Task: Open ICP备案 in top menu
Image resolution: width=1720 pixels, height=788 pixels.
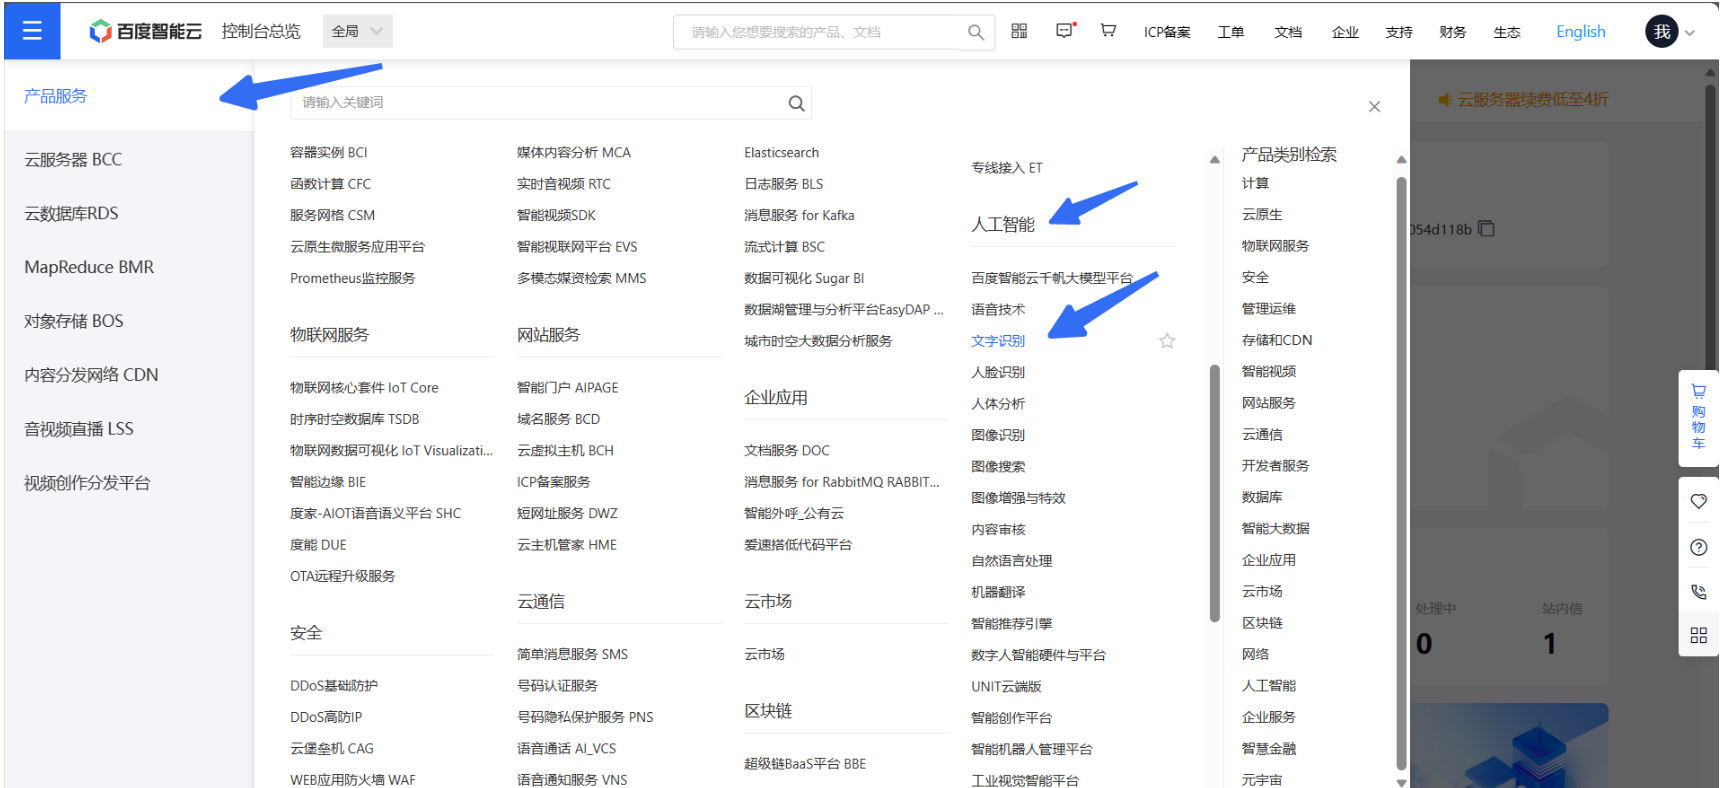Action: pyautogui.click(x=1167, y=32)
